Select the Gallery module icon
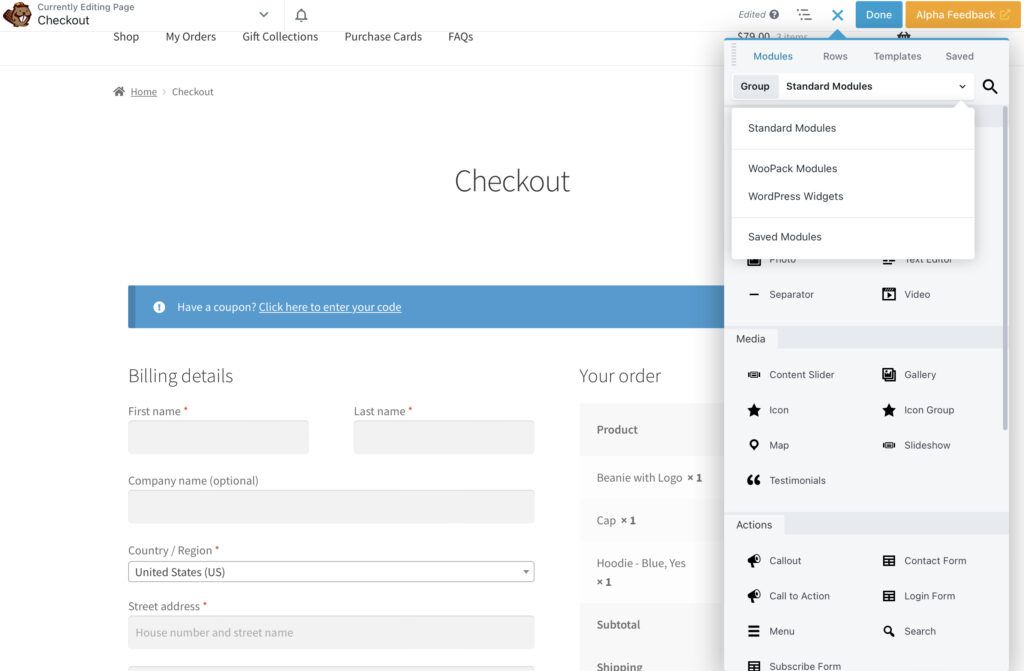The height and width of the screenshot is (671, 1024). (x=888, y=374)
